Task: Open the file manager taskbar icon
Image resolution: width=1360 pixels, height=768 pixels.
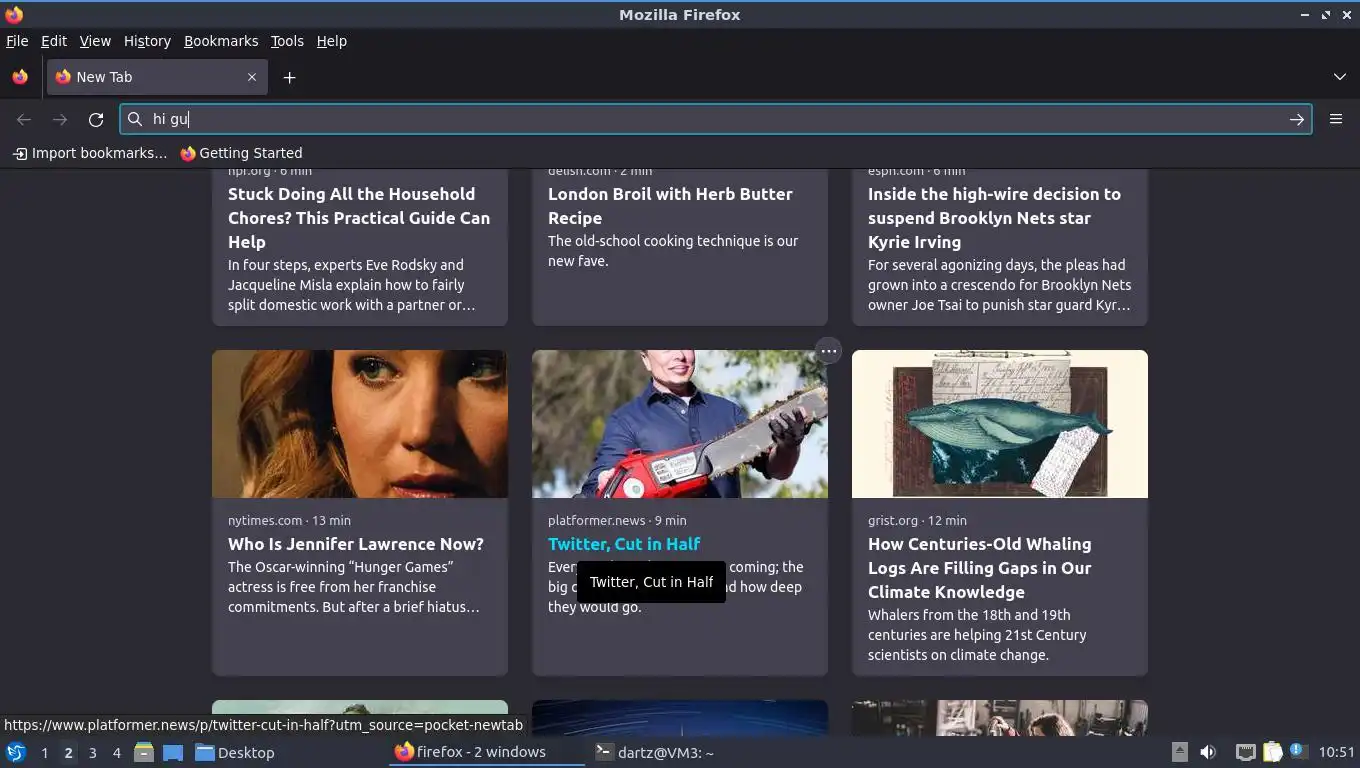Action: click(x=144, y=753)
